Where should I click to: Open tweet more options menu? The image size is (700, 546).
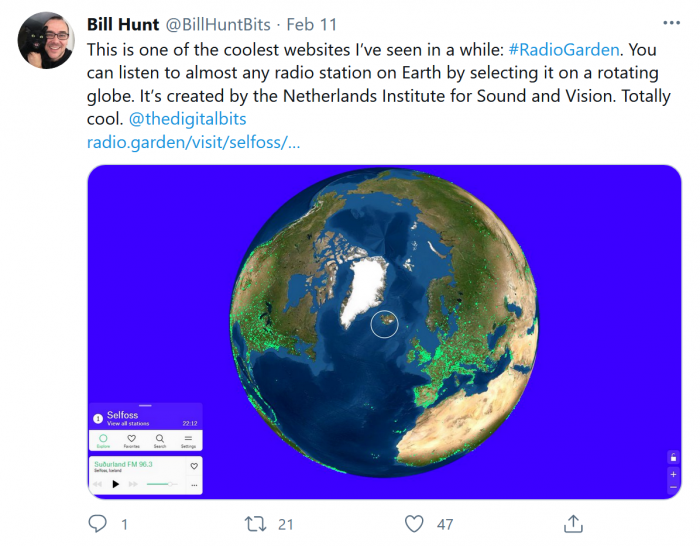(671, 22)
